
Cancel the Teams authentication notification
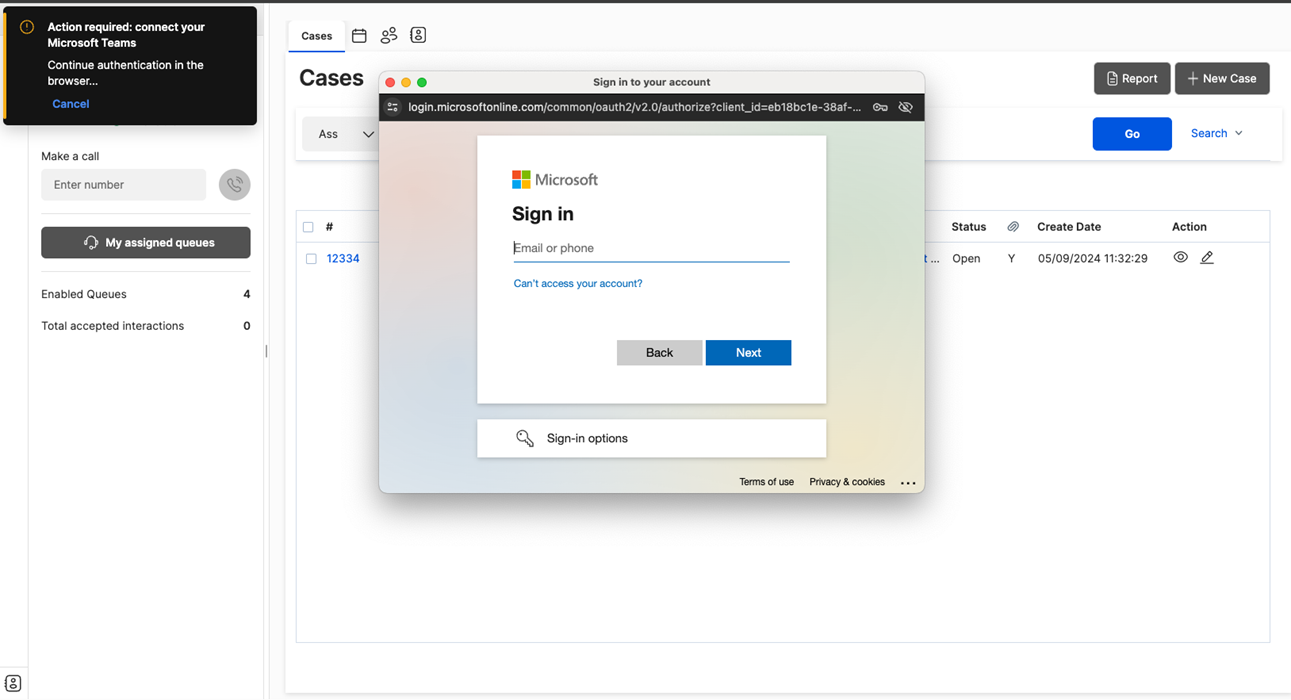coord(71,104)
